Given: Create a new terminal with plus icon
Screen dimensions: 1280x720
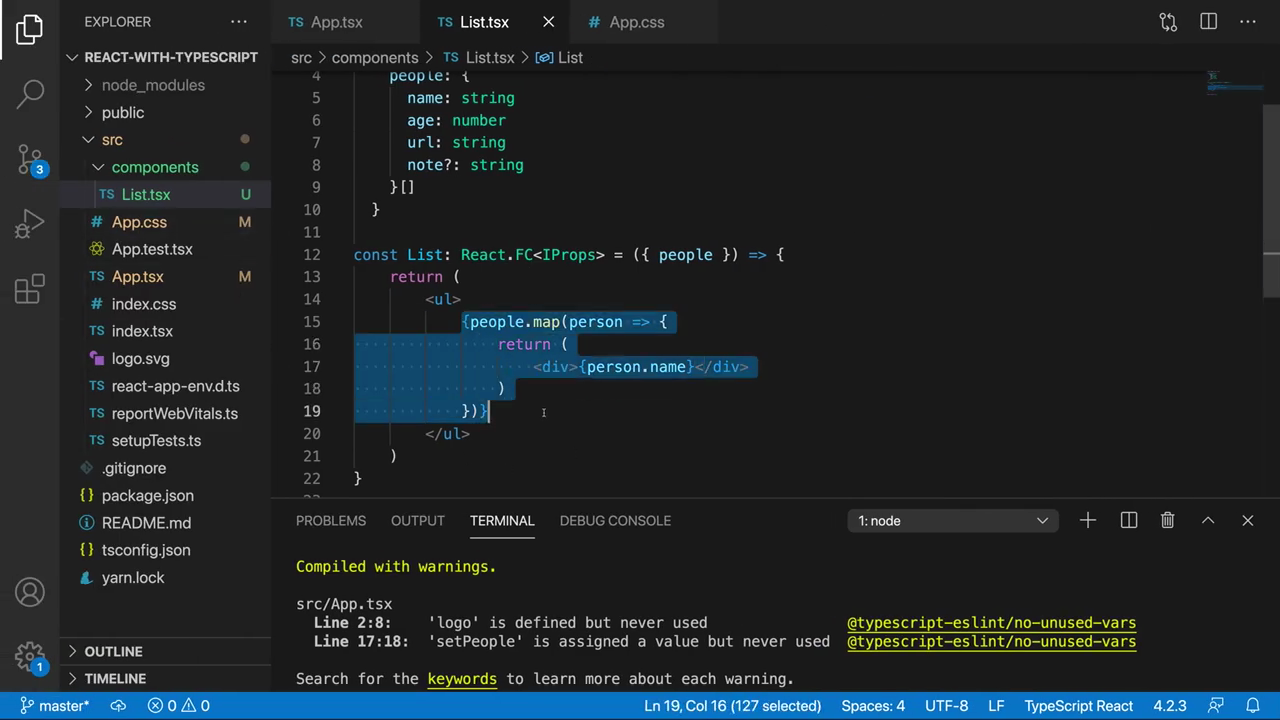Looking at the screenshot, I should pyautogui.click(x=1088, y=520).
